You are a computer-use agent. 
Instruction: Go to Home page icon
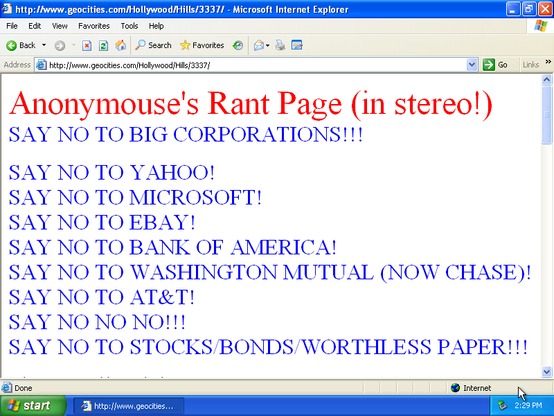tap(120, 45)
